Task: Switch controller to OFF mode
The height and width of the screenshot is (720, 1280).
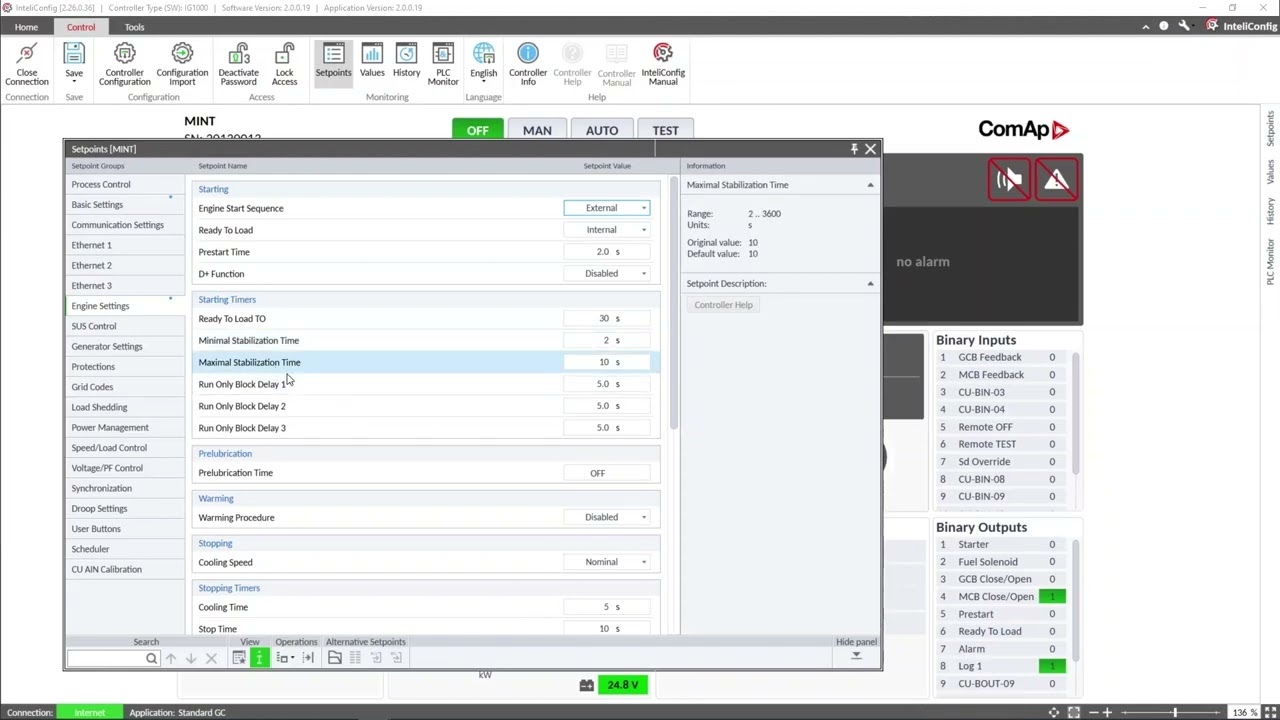Action: 477,130
